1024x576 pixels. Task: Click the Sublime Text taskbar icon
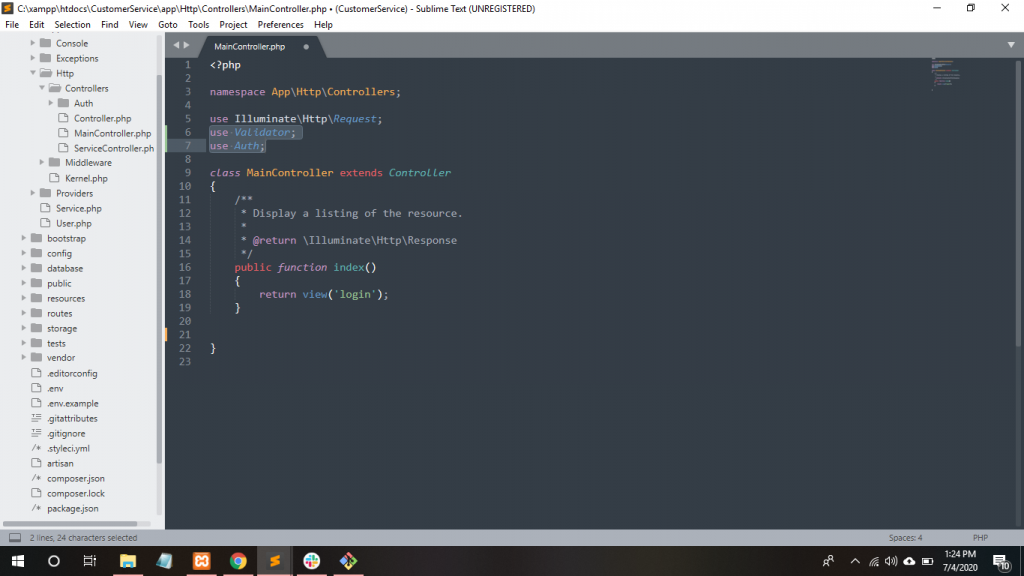[x=274, y=561]
